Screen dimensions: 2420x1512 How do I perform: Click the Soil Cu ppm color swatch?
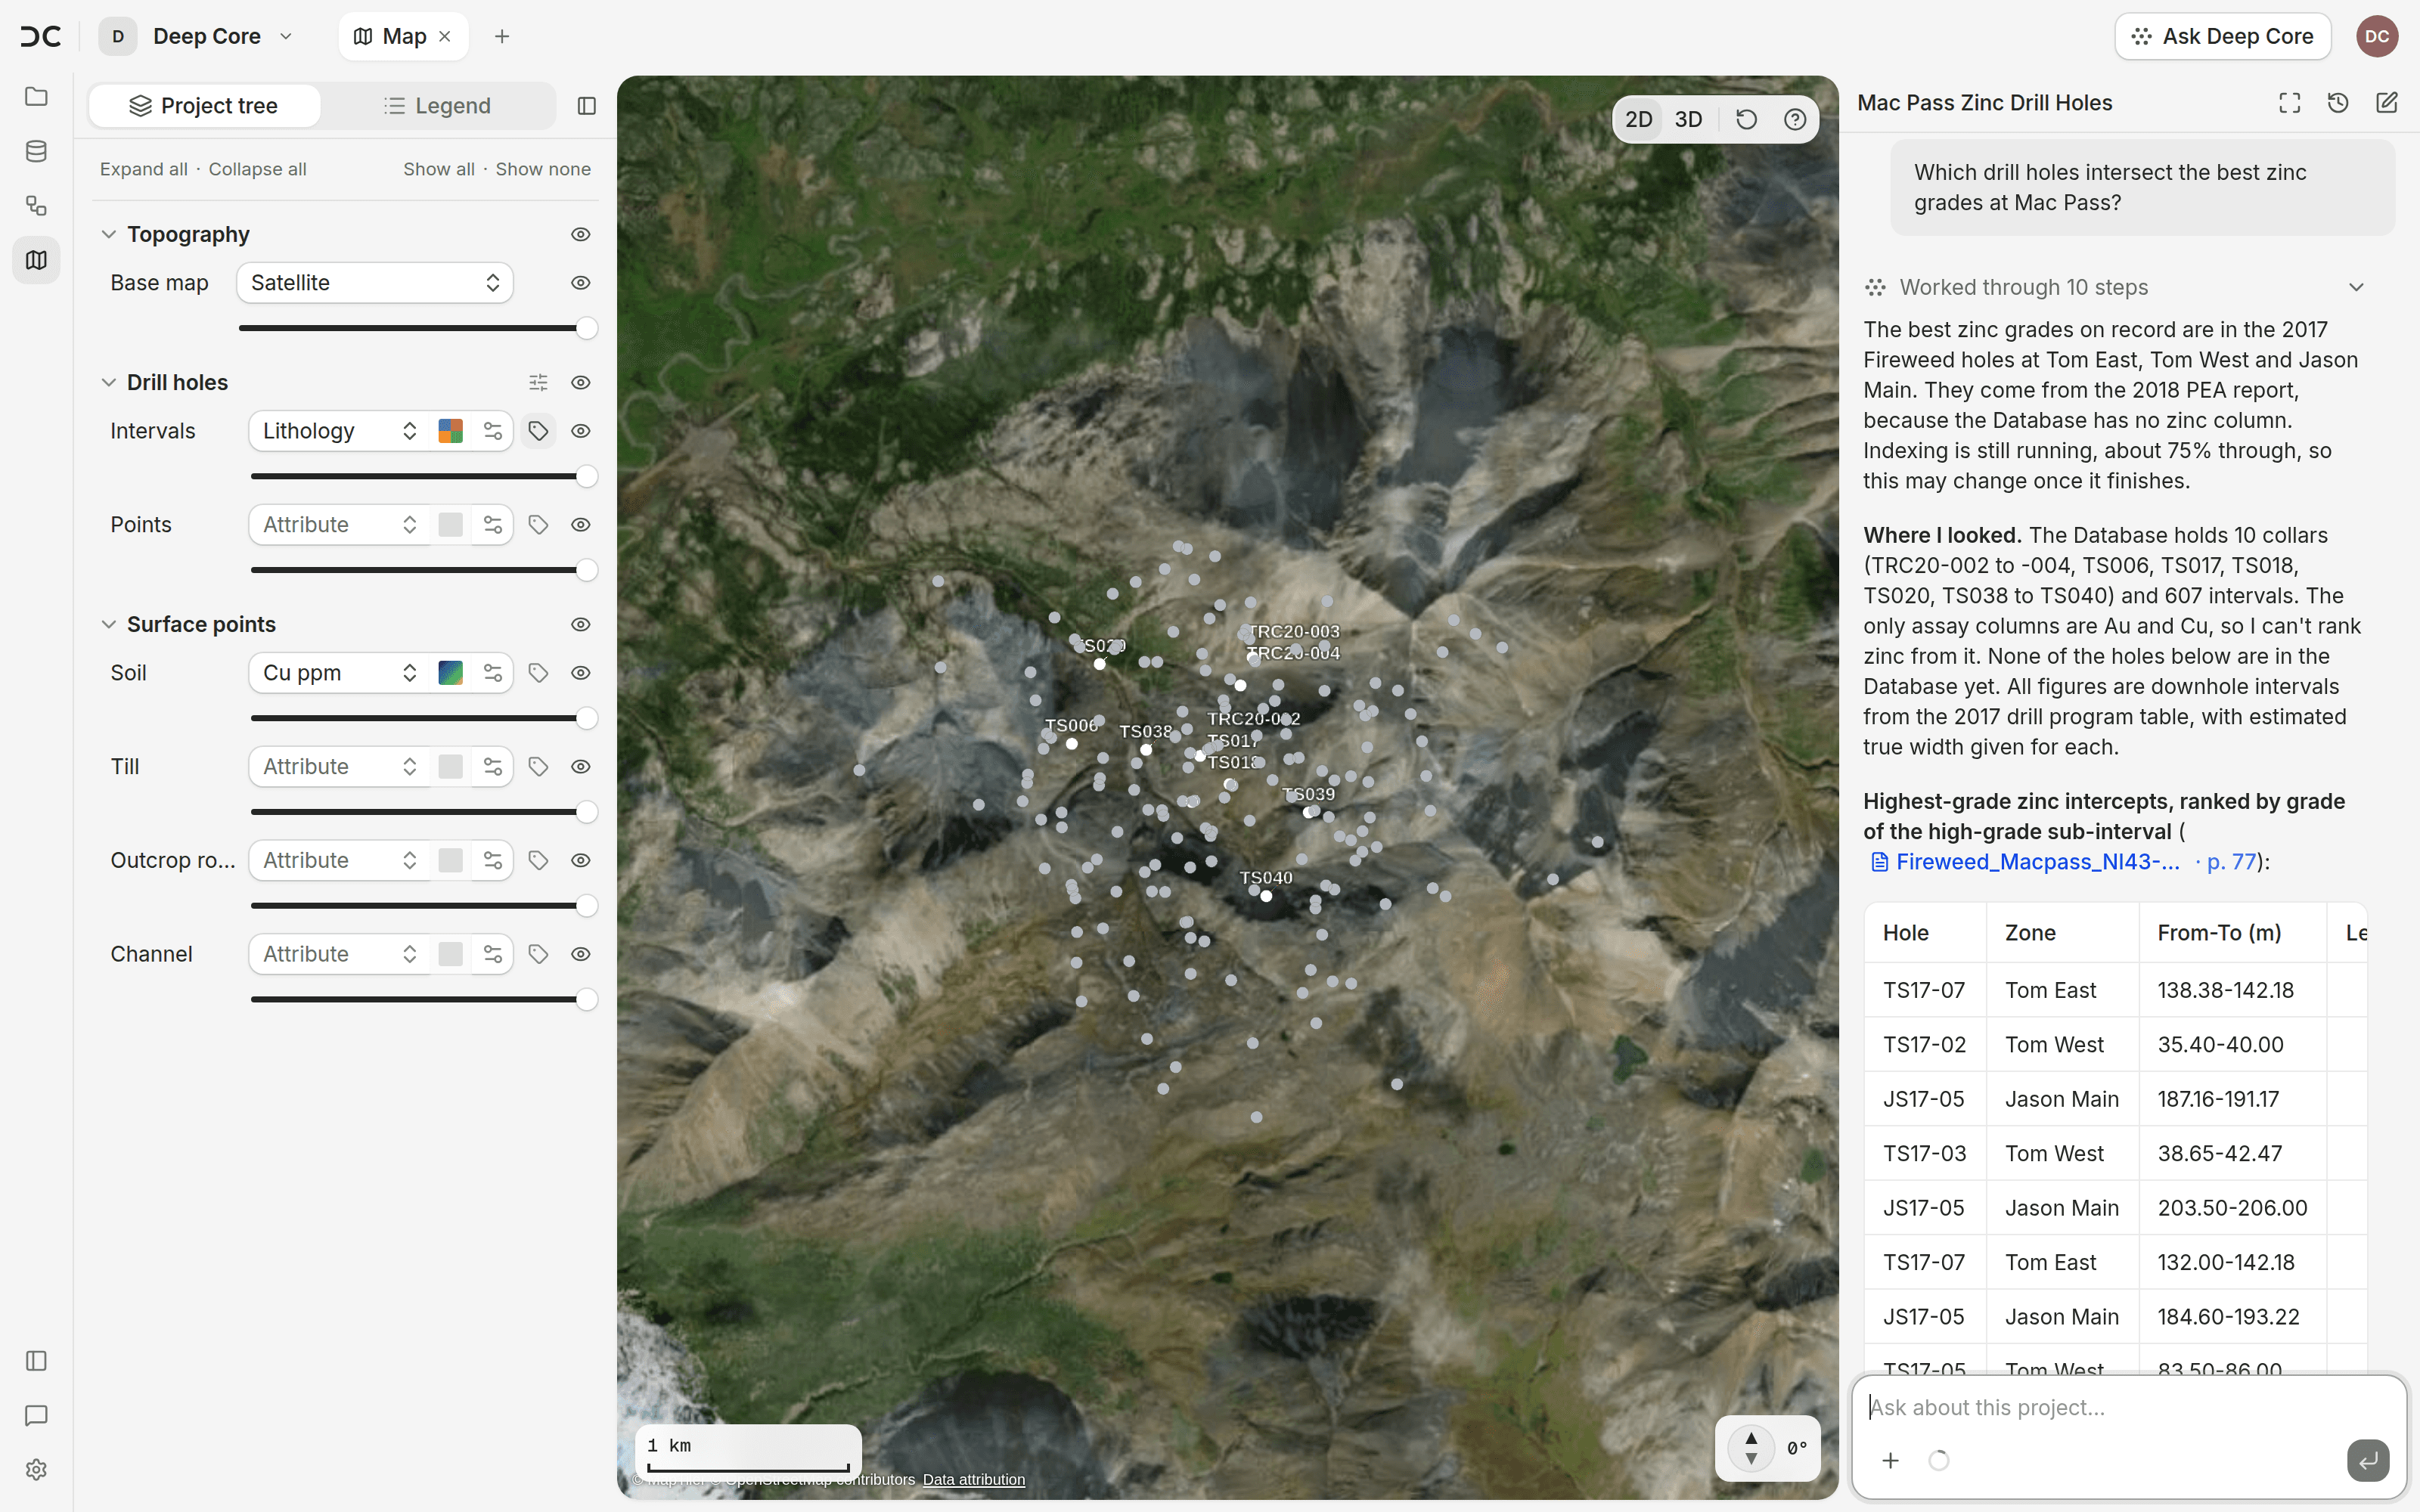[451, 673]
